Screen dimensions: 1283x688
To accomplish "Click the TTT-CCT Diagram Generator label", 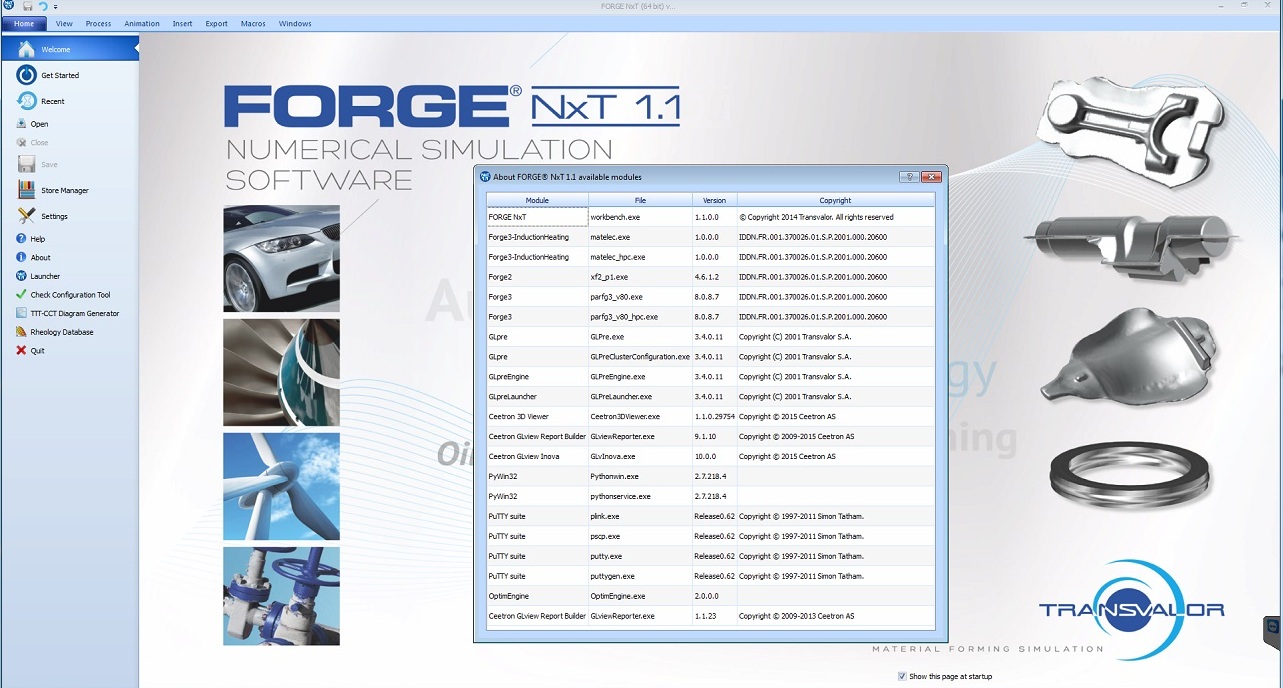I will point(75,313).
